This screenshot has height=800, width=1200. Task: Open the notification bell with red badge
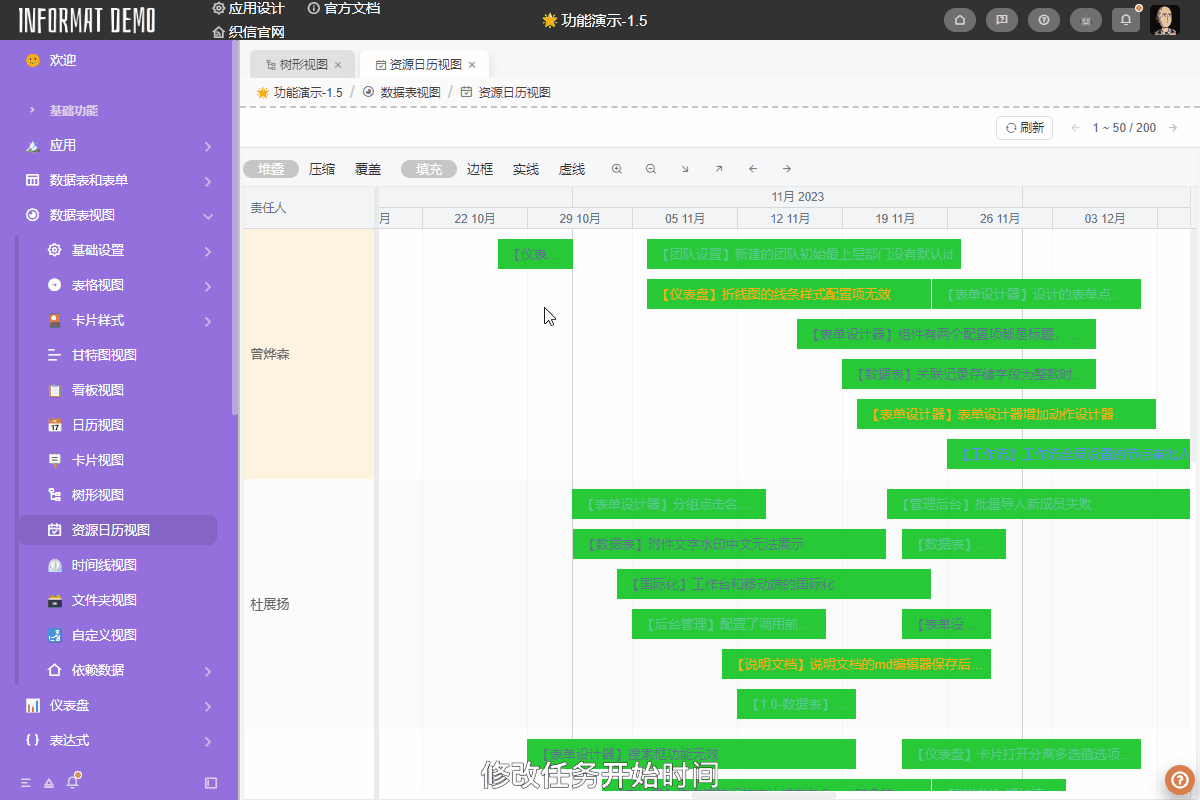click(1125, 19)
